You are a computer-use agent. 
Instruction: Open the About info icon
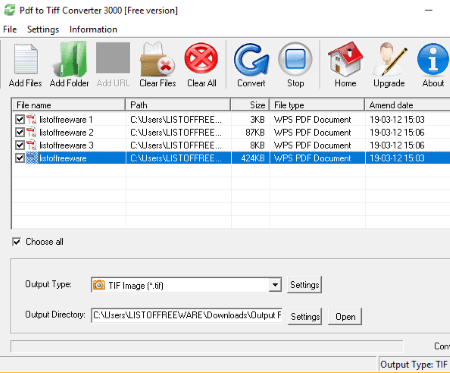pos(433,59)
